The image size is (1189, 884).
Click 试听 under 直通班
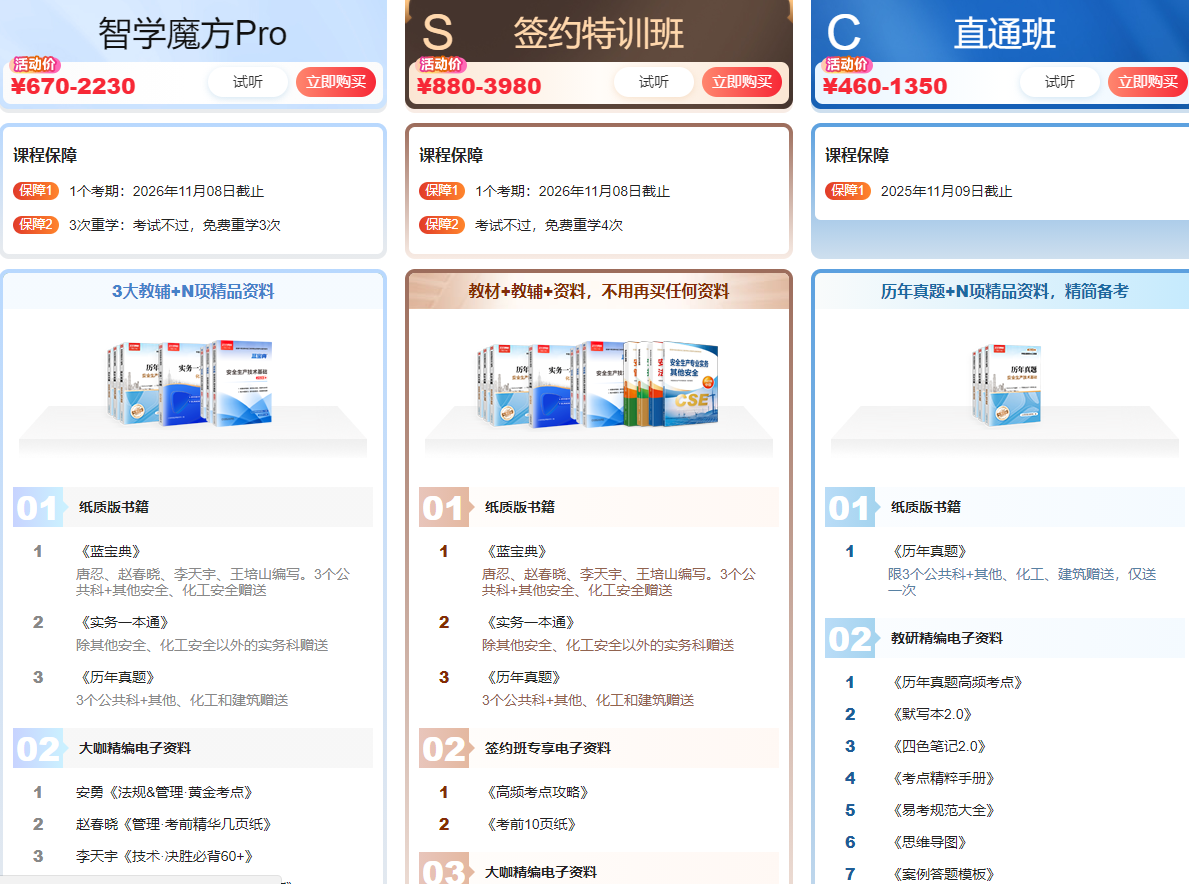click(1059, 82)
